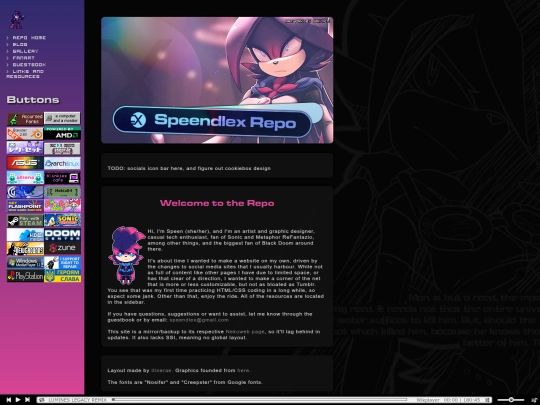
Task: Click the green Nokia-style phone badge
Action: point(62,191)
